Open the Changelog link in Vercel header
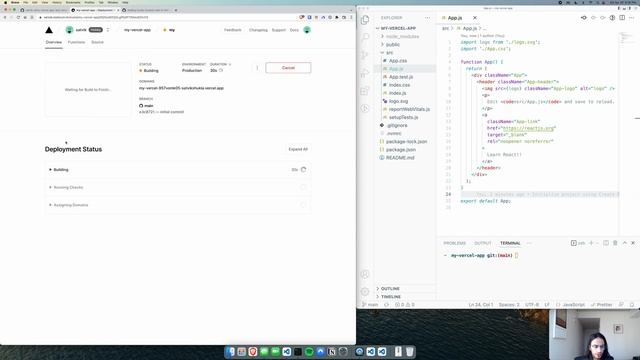 pos(258,30)
